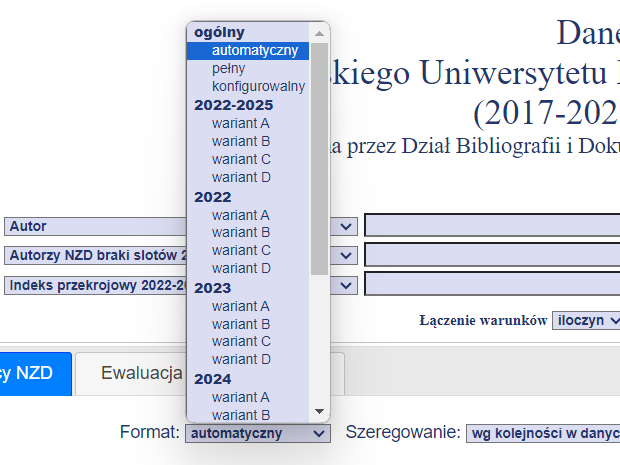
Task: Choose 'konfigurowalny' format option
Action: click(x=258, y=87)
